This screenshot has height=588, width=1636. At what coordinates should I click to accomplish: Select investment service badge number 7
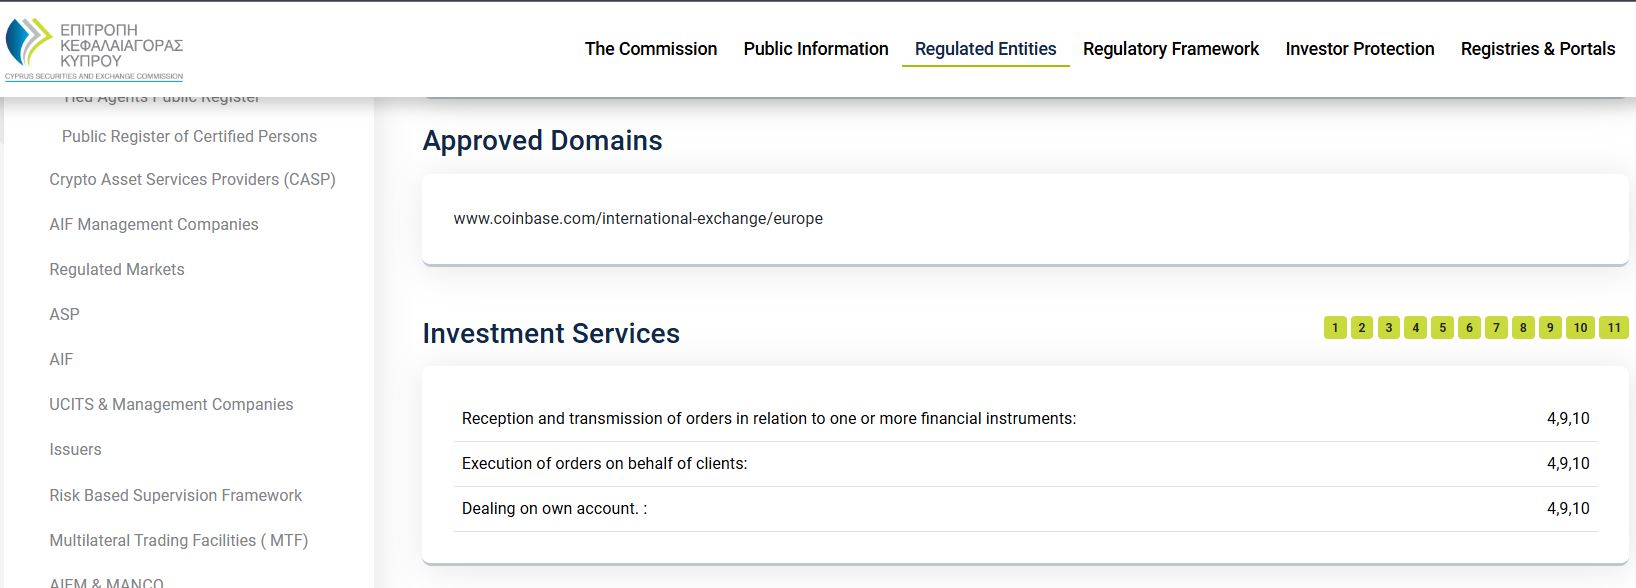click(x=1497, y=327)
